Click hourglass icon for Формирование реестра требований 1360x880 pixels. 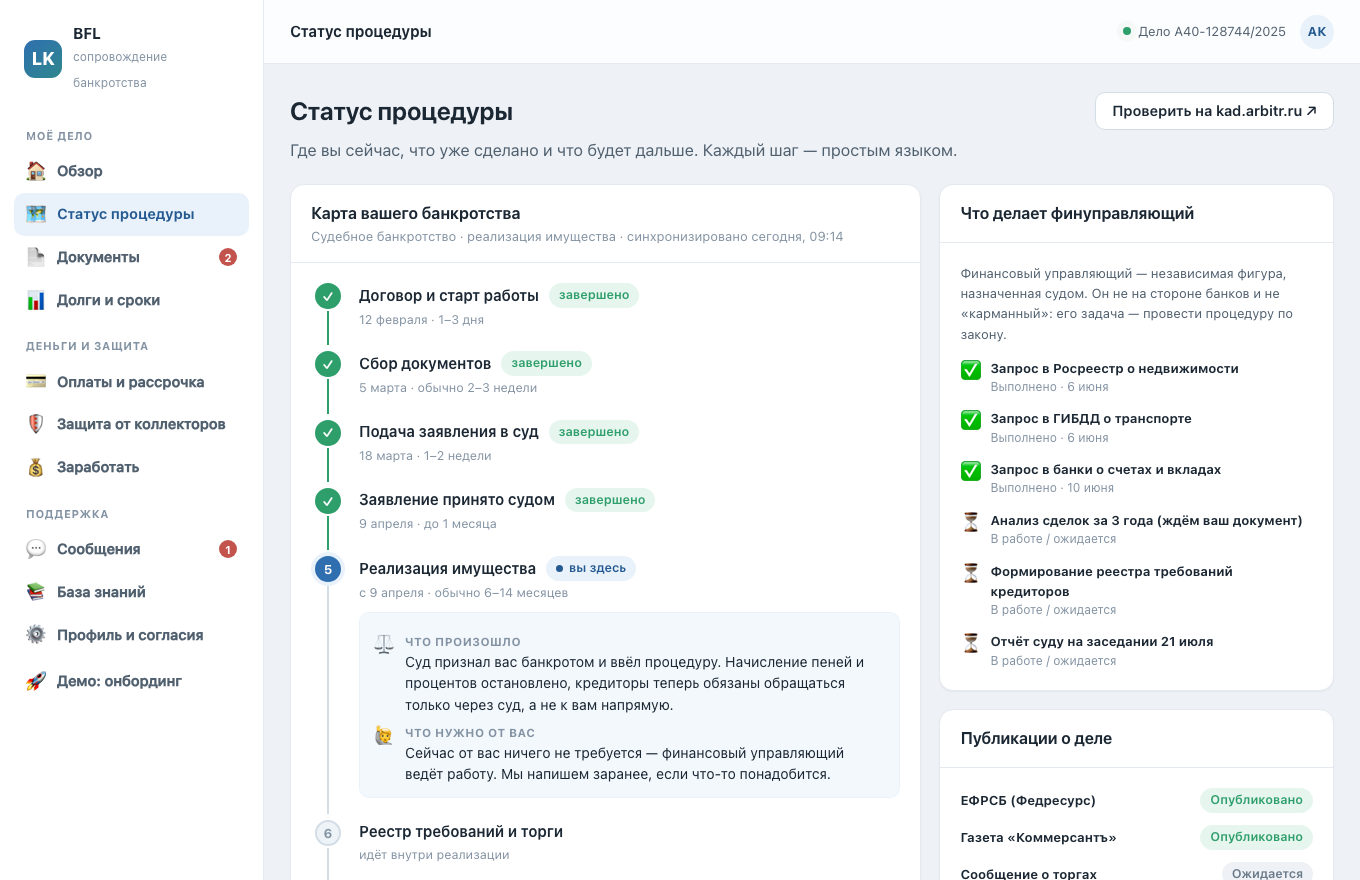[x=971, y=573]
